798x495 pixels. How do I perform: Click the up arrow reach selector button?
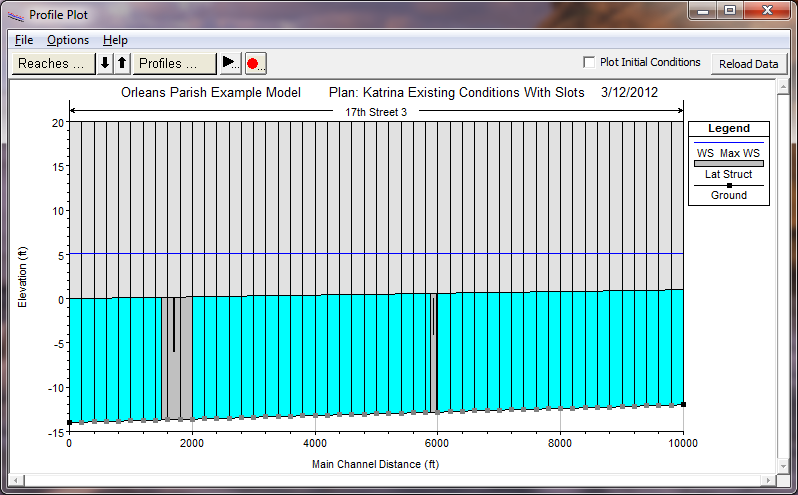click(x=122, y=63)
